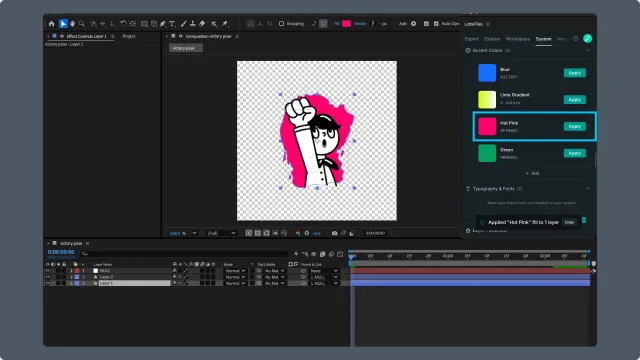Open the color channel RGB icon in viewer
The width and height of the screenshot is (640, 360).
click(x=298, y=233)
